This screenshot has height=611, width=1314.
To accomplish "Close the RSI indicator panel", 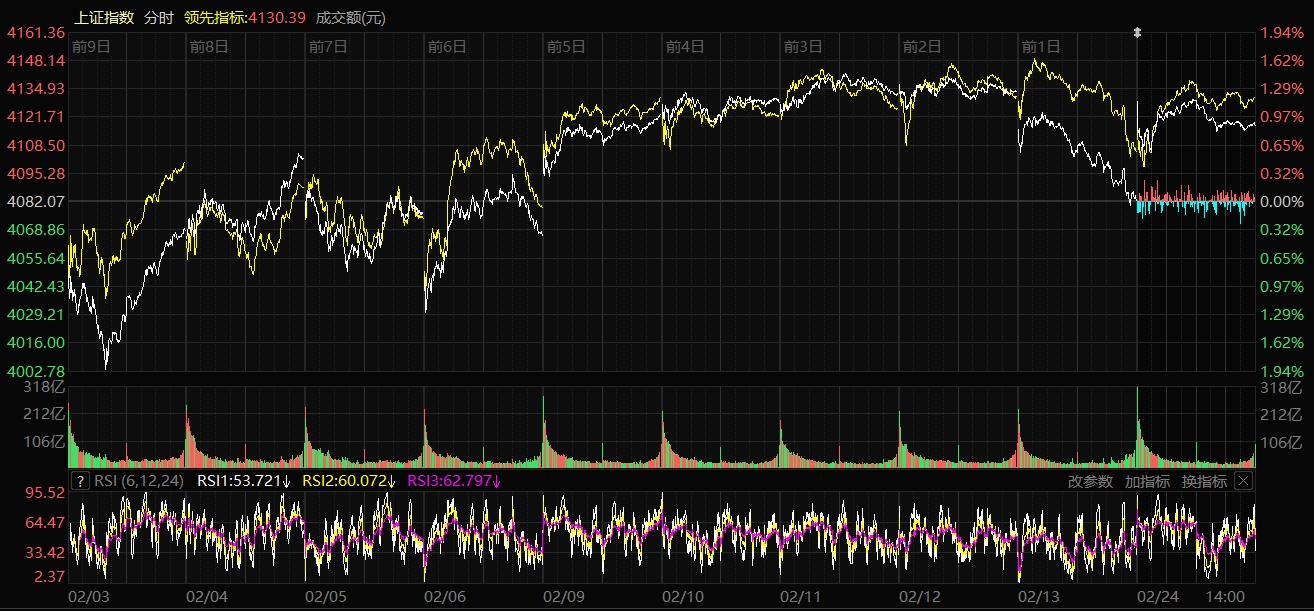I will (1243, 481).
